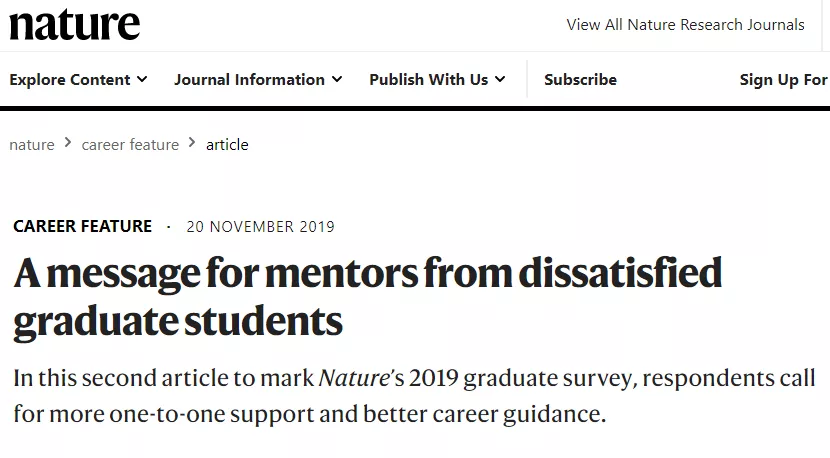Click the breadcrumb chevron after career feature
The width and height of the screenshot is (830, 458).
click(x=193, y=143)
